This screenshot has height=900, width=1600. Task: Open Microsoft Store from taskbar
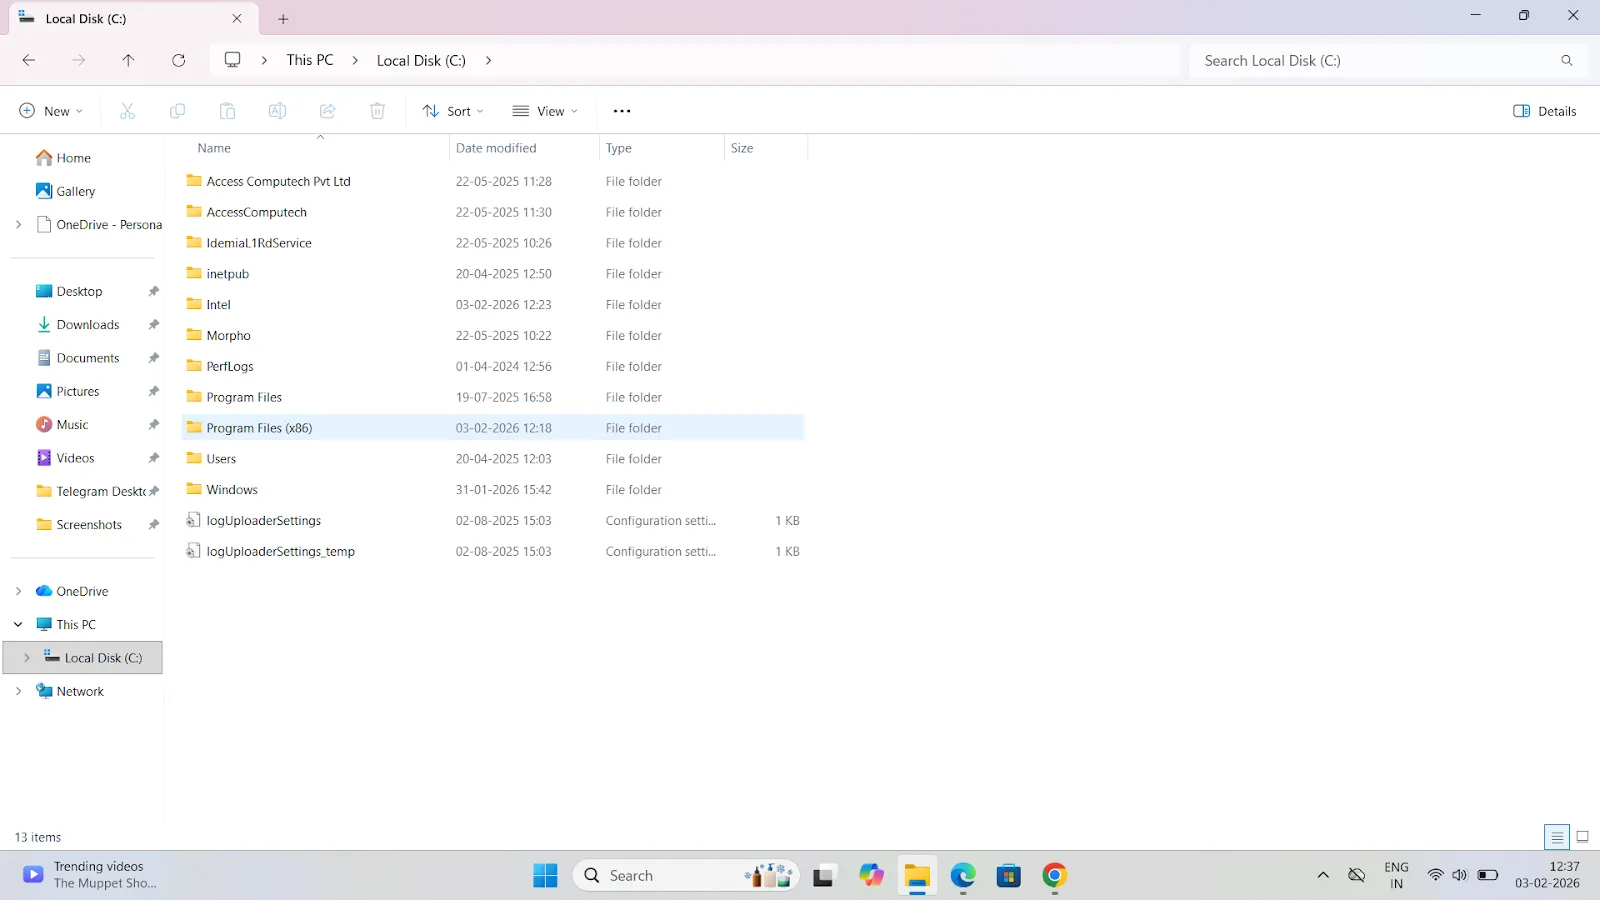(1008, 876)
